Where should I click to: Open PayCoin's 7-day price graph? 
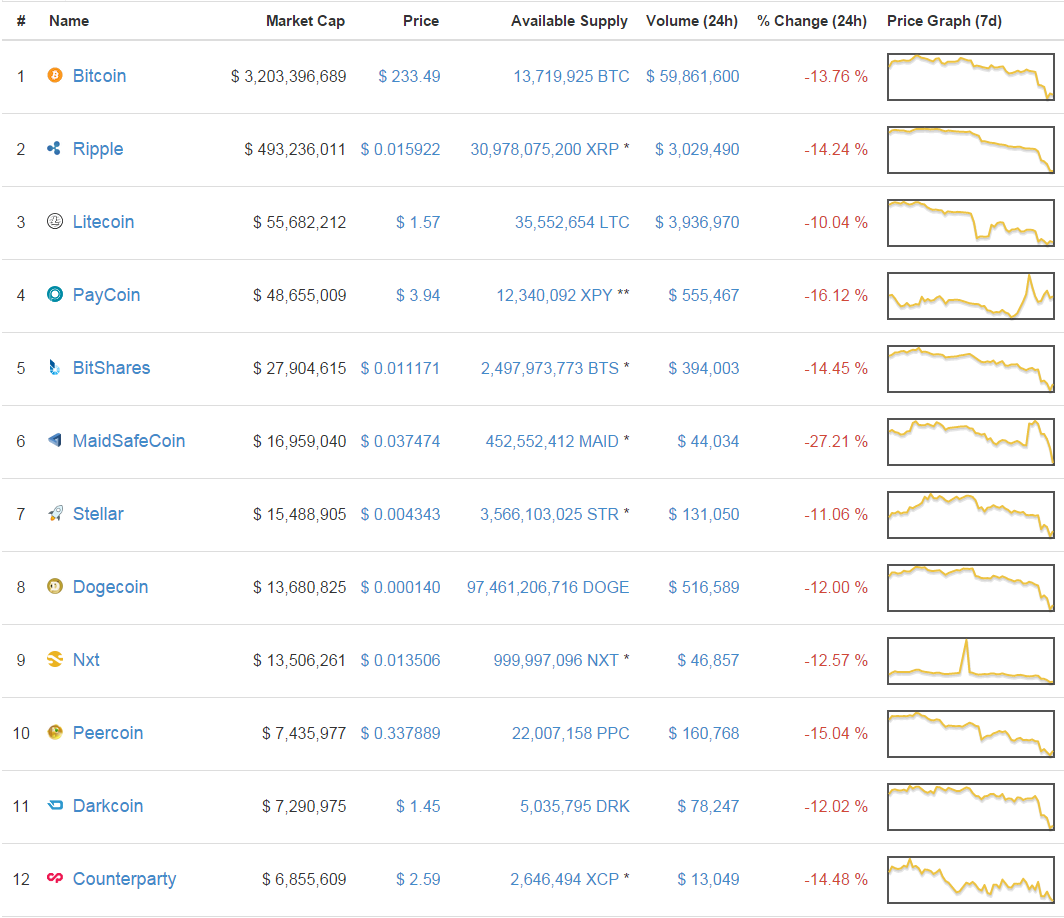(970, 295)
